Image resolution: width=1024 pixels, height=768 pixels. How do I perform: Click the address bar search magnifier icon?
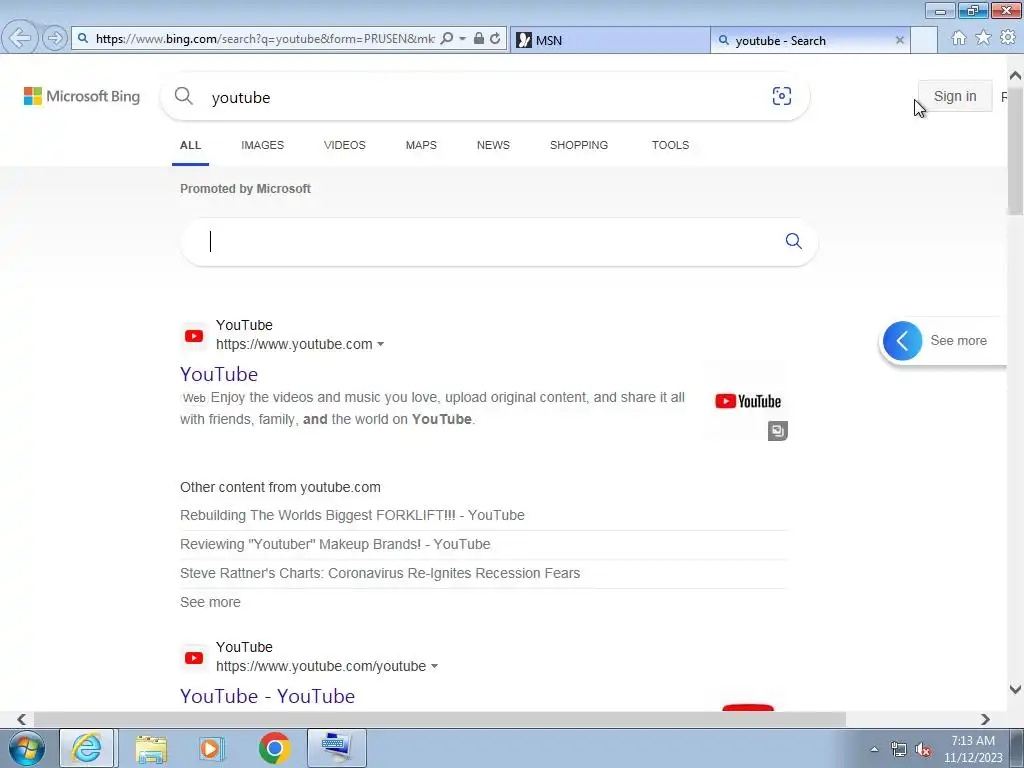(447, 39)
